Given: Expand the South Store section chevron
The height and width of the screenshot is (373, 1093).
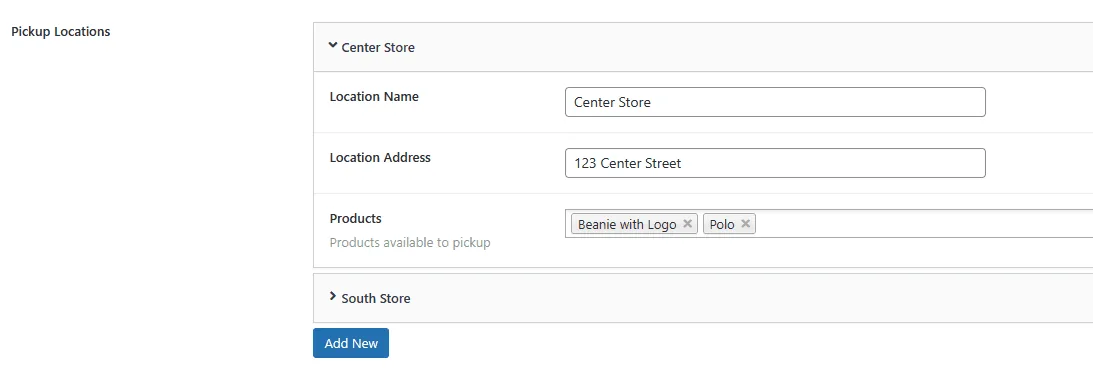Looking at the screenshot, I should click(333, 296).
